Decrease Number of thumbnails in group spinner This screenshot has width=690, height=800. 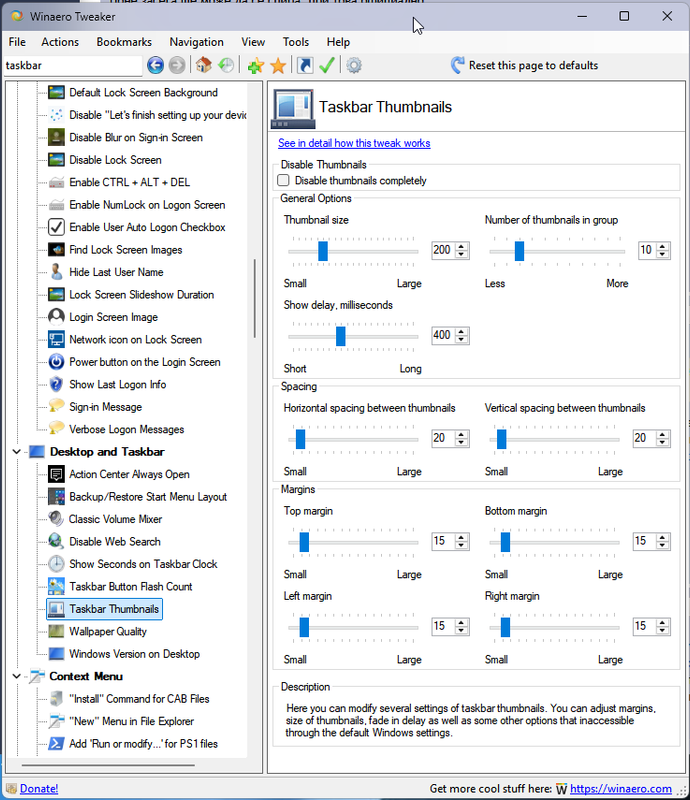[662, 254]
